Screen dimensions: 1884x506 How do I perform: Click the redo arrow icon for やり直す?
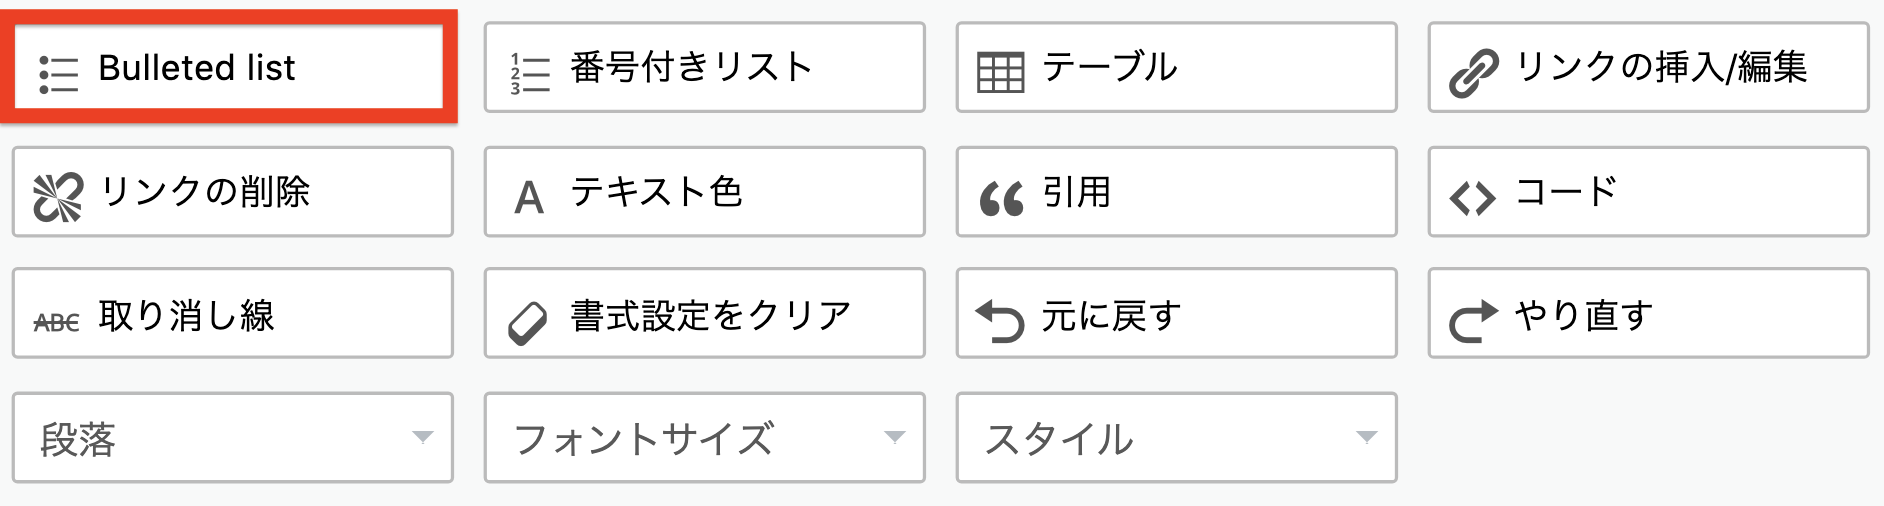(x=1473, y=321)
